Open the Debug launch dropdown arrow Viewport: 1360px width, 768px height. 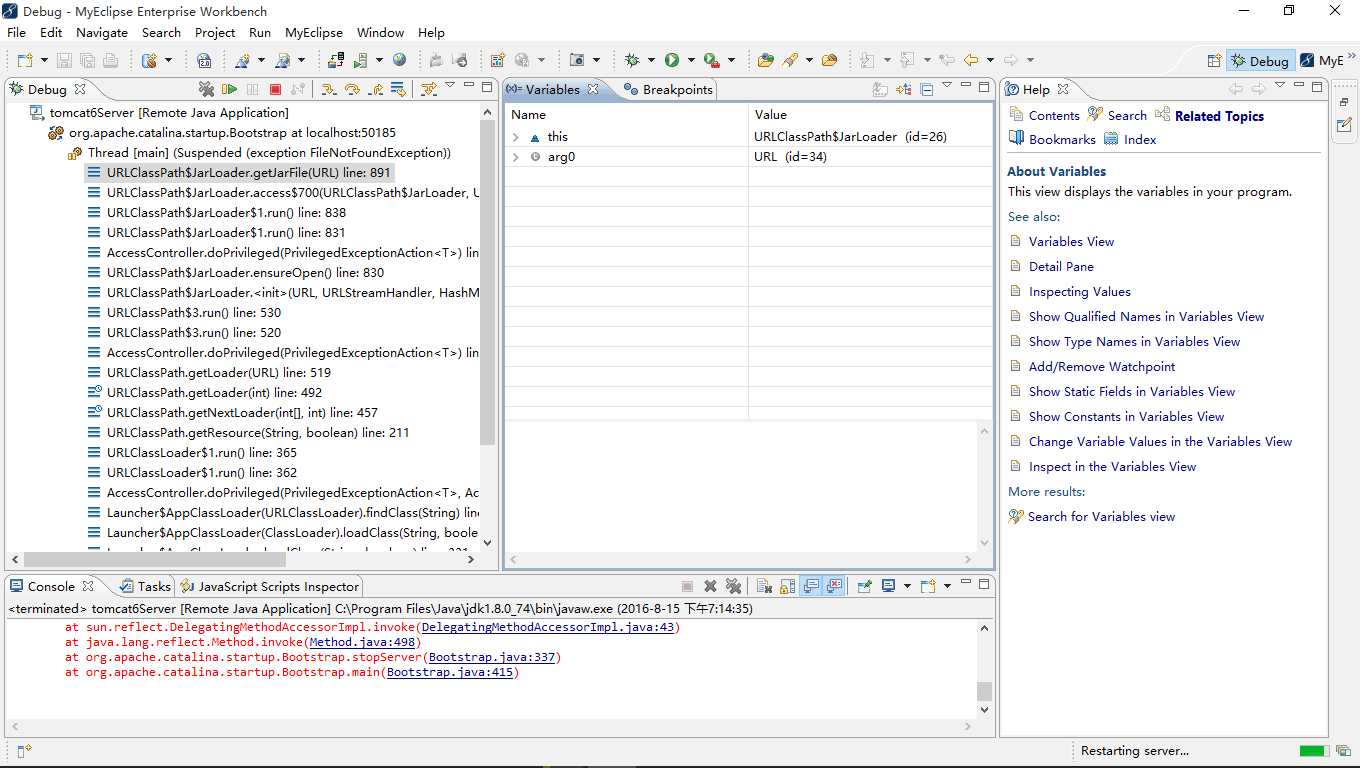[650, 60]
